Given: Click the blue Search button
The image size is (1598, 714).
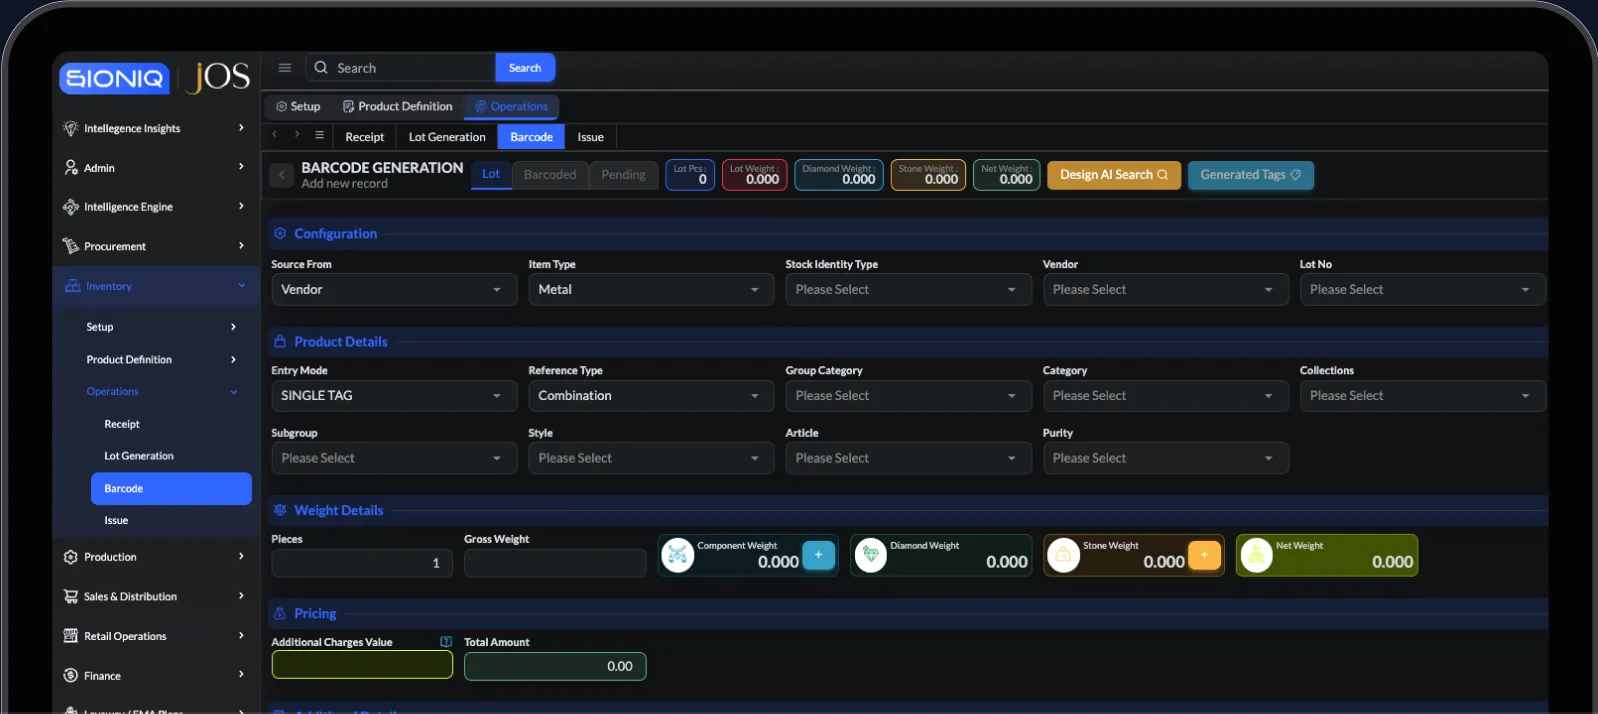Looking at the screenshot, I should 525,68.
